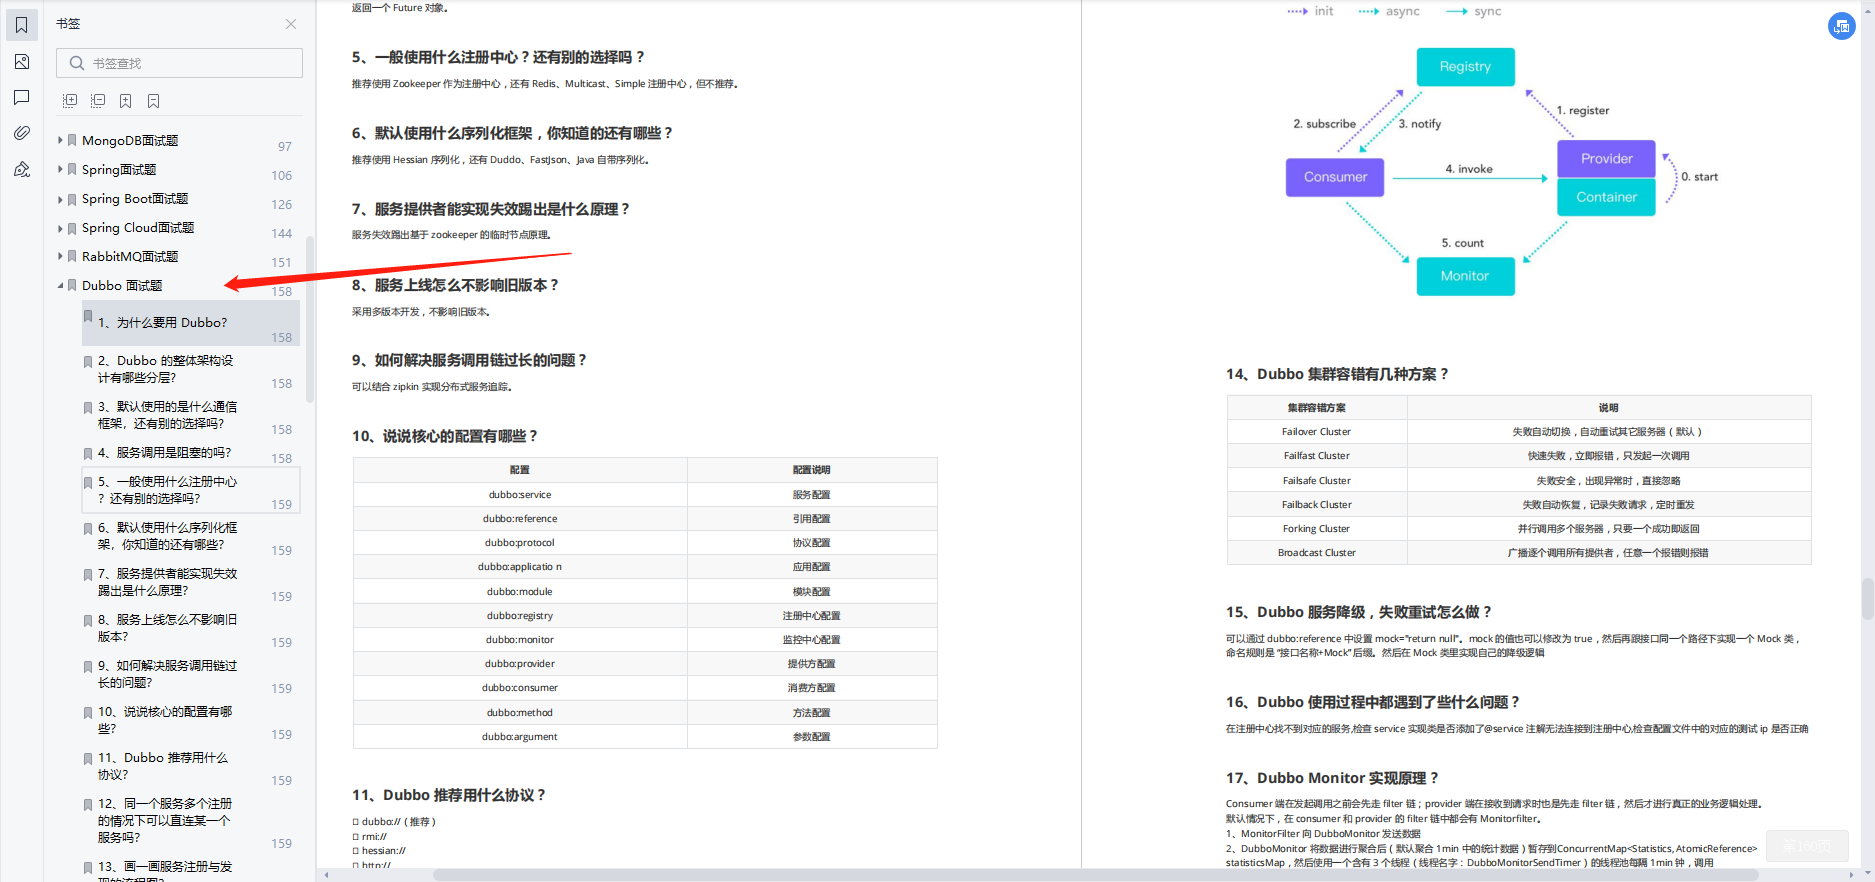The height and width of the screenshot is (882, 1875).
Task: Open bookmark 3、默认使用的是什么通信框架
Action: click(x=167, y=415)
